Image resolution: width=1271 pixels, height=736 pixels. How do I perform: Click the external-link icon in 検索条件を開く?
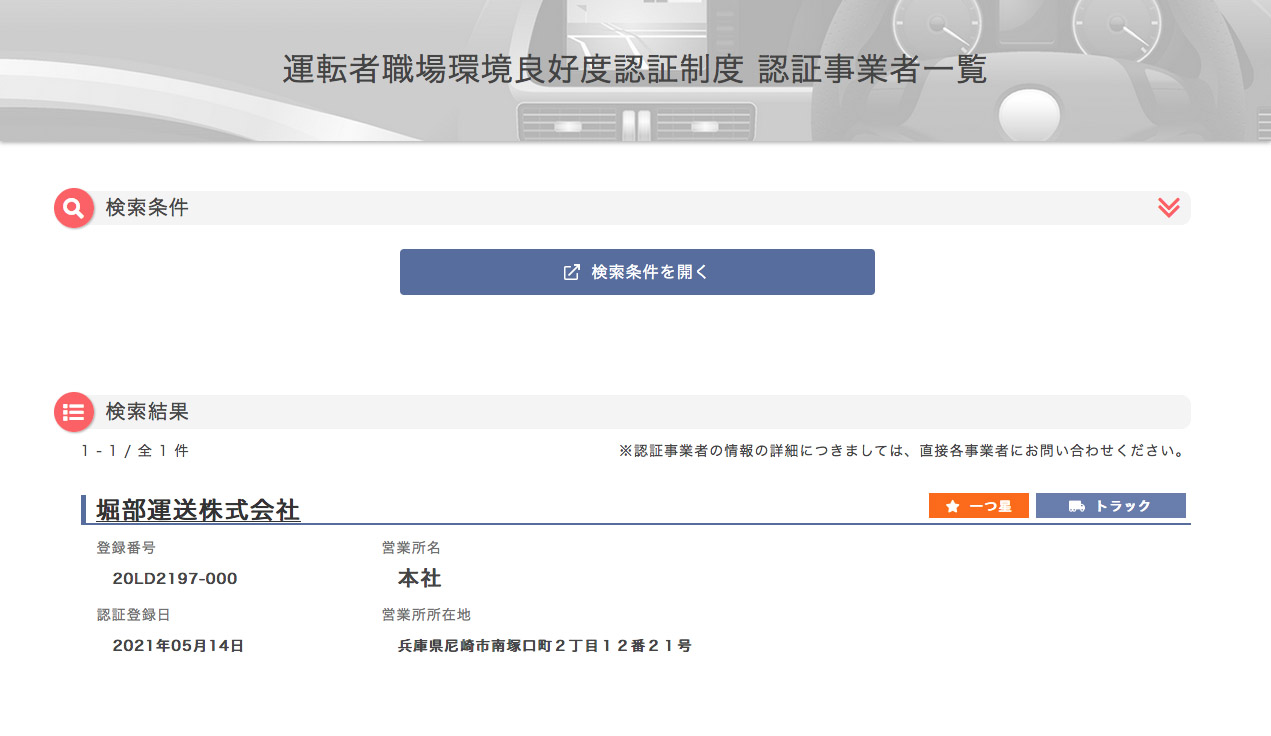click(572, 272)
